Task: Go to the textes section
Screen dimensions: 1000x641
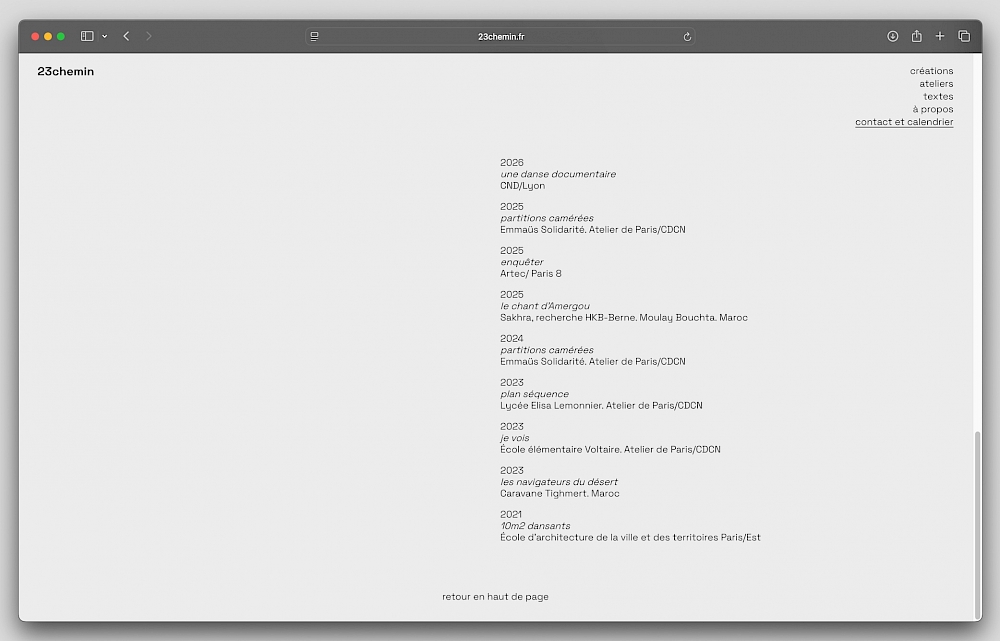Action: click(x=938, y=97)
